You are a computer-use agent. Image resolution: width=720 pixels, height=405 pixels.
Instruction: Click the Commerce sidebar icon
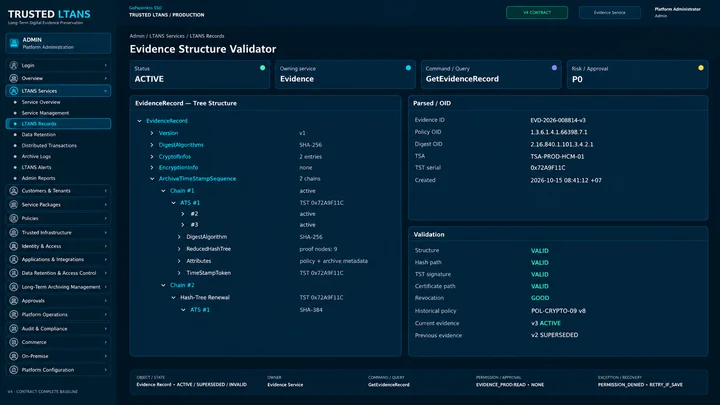pyautogui.click(x=14, y=342)
